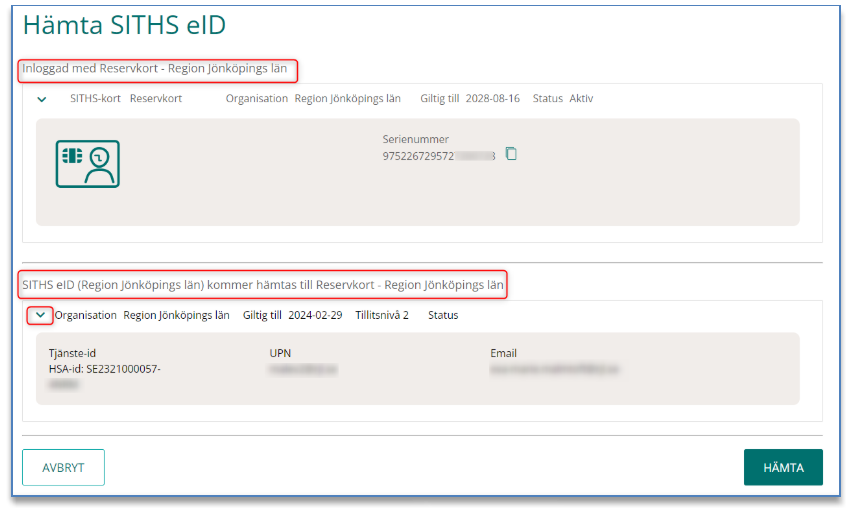This screenshot has height=513, width=854.
Task: Click the Giltig till 2028-08-16 date
Action: pos(483,99)
